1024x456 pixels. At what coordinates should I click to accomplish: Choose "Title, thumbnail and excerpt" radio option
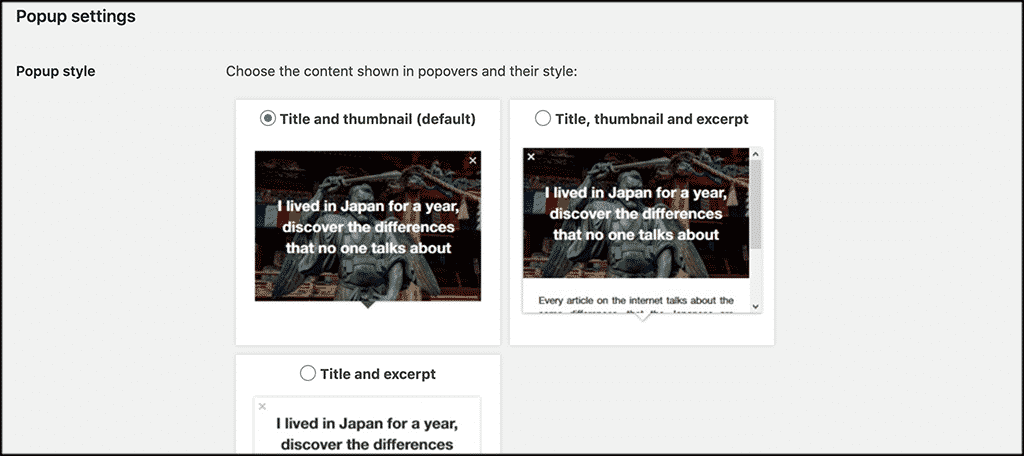pyautogui.click(x=543, y=118)
